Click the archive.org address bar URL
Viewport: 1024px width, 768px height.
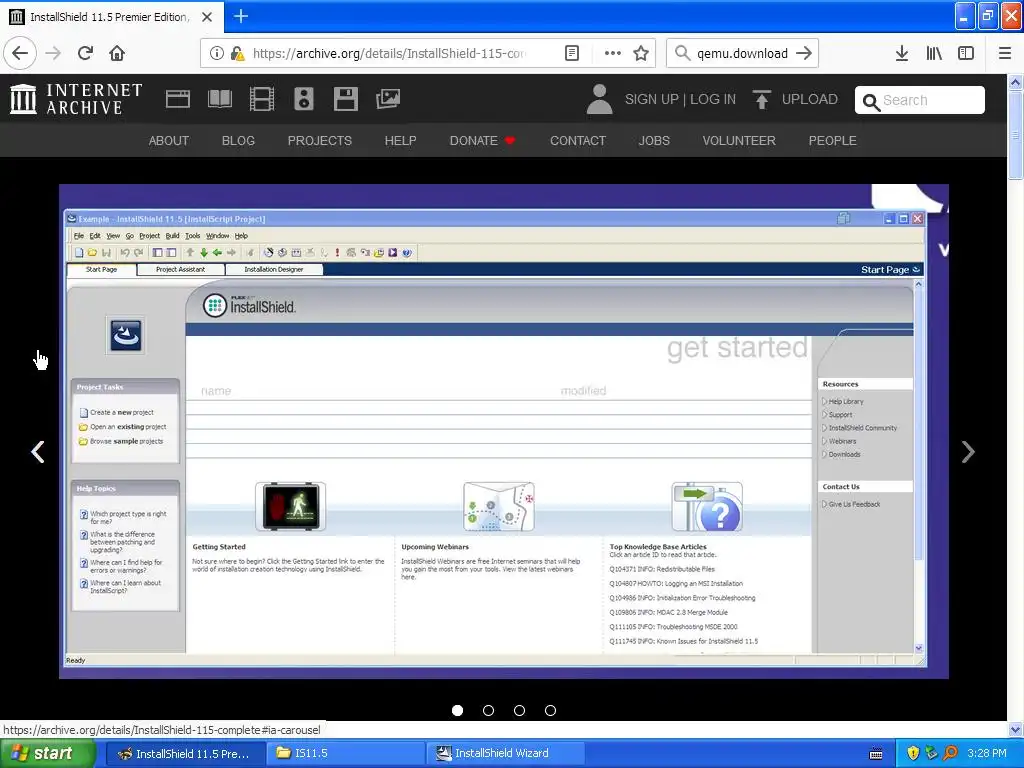point(389,53)
